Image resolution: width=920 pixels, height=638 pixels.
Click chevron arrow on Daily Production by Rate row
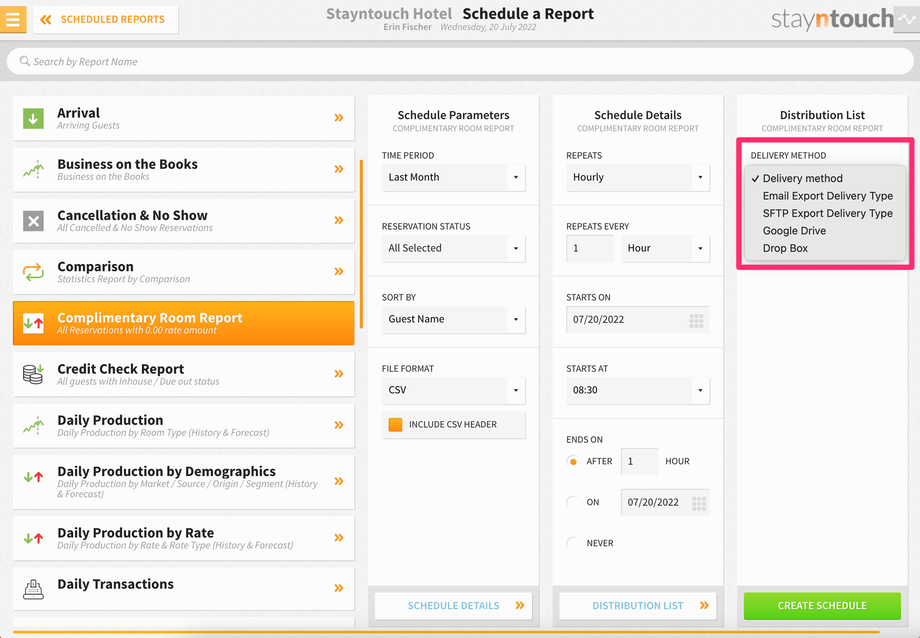(339, 538)
